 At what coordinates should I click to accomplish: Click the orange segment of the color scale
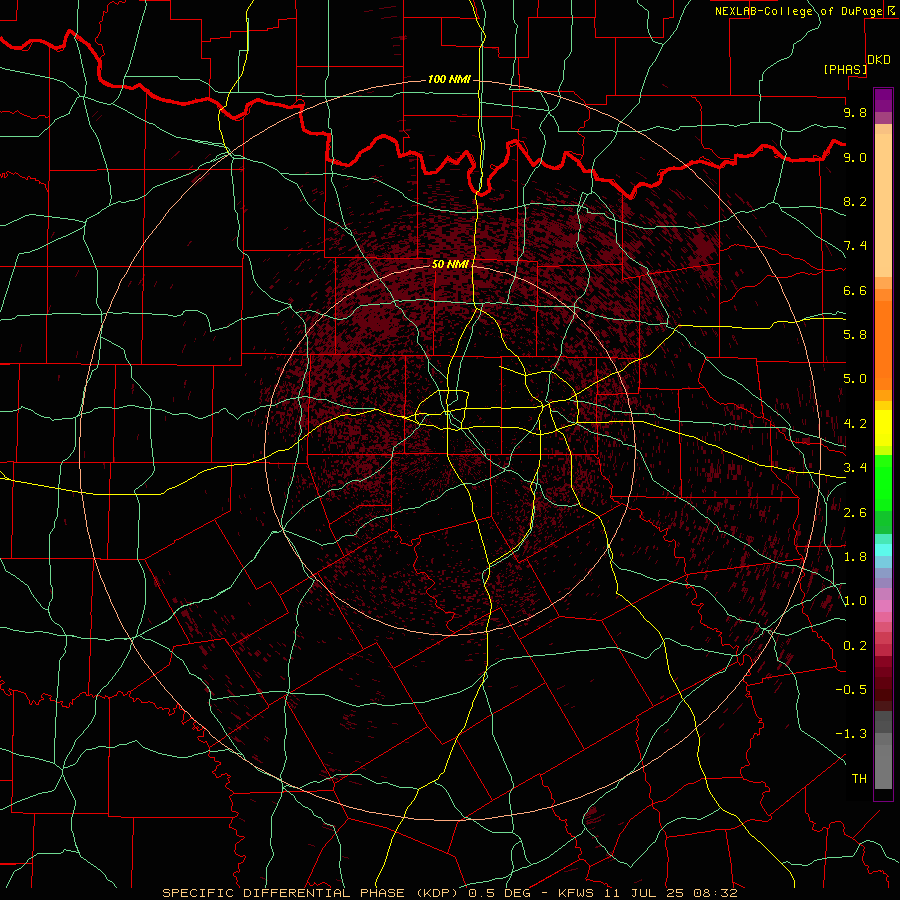pos(883,344)
